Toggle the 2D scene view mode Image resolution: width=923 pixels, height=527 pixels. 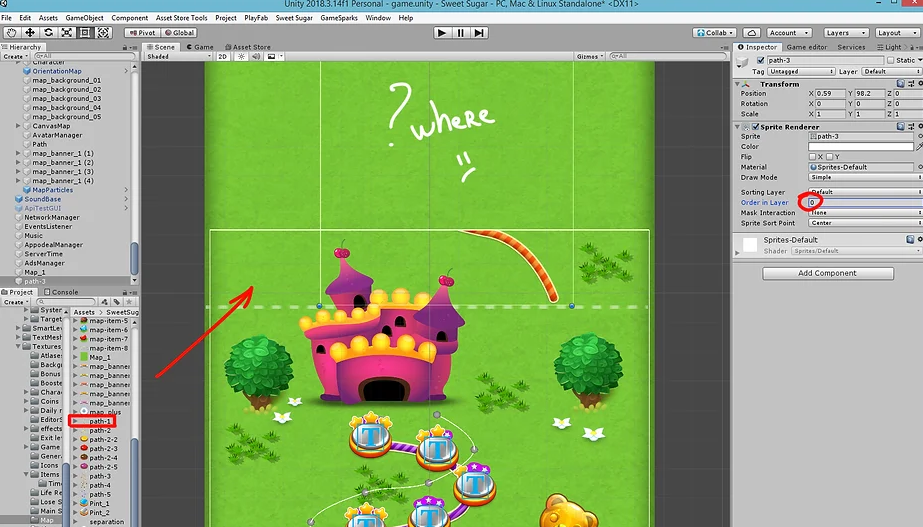[223, 57]
